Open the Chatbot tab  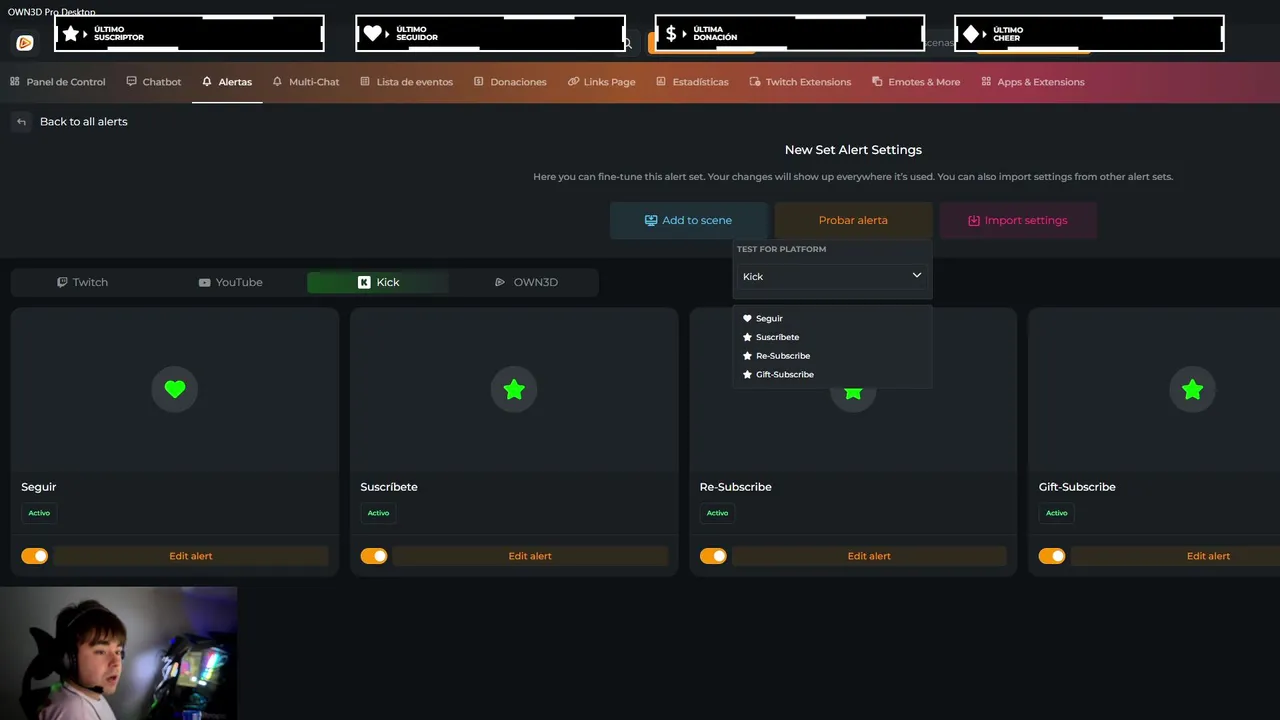[x=153, y=82]
